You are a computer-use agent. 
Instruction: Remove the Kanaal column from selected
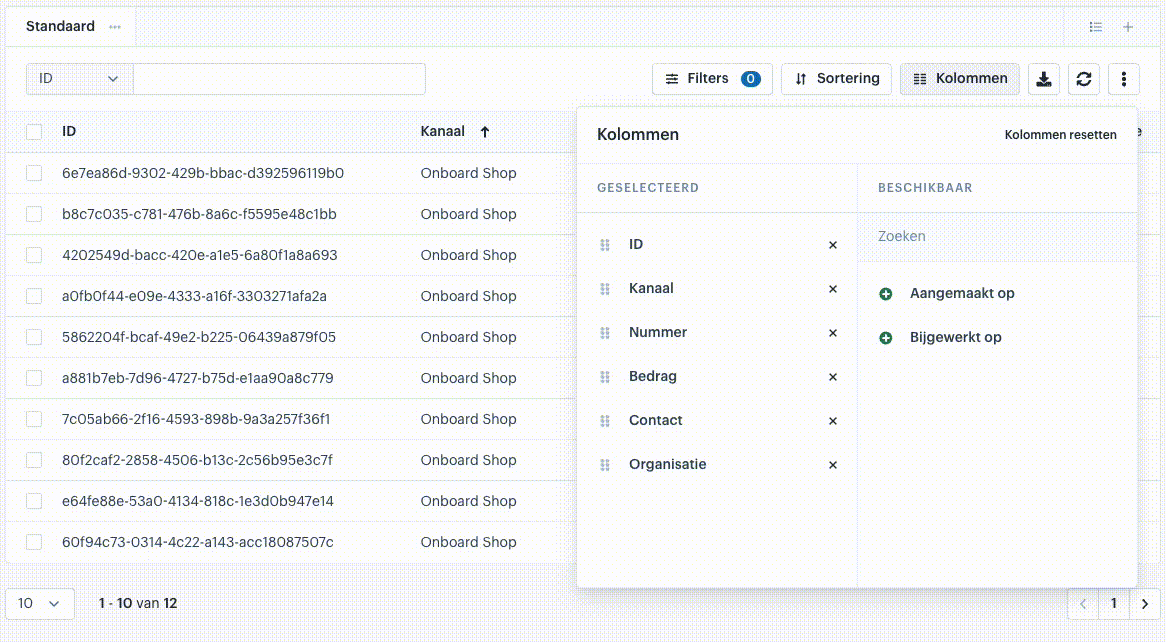[833, 289]
